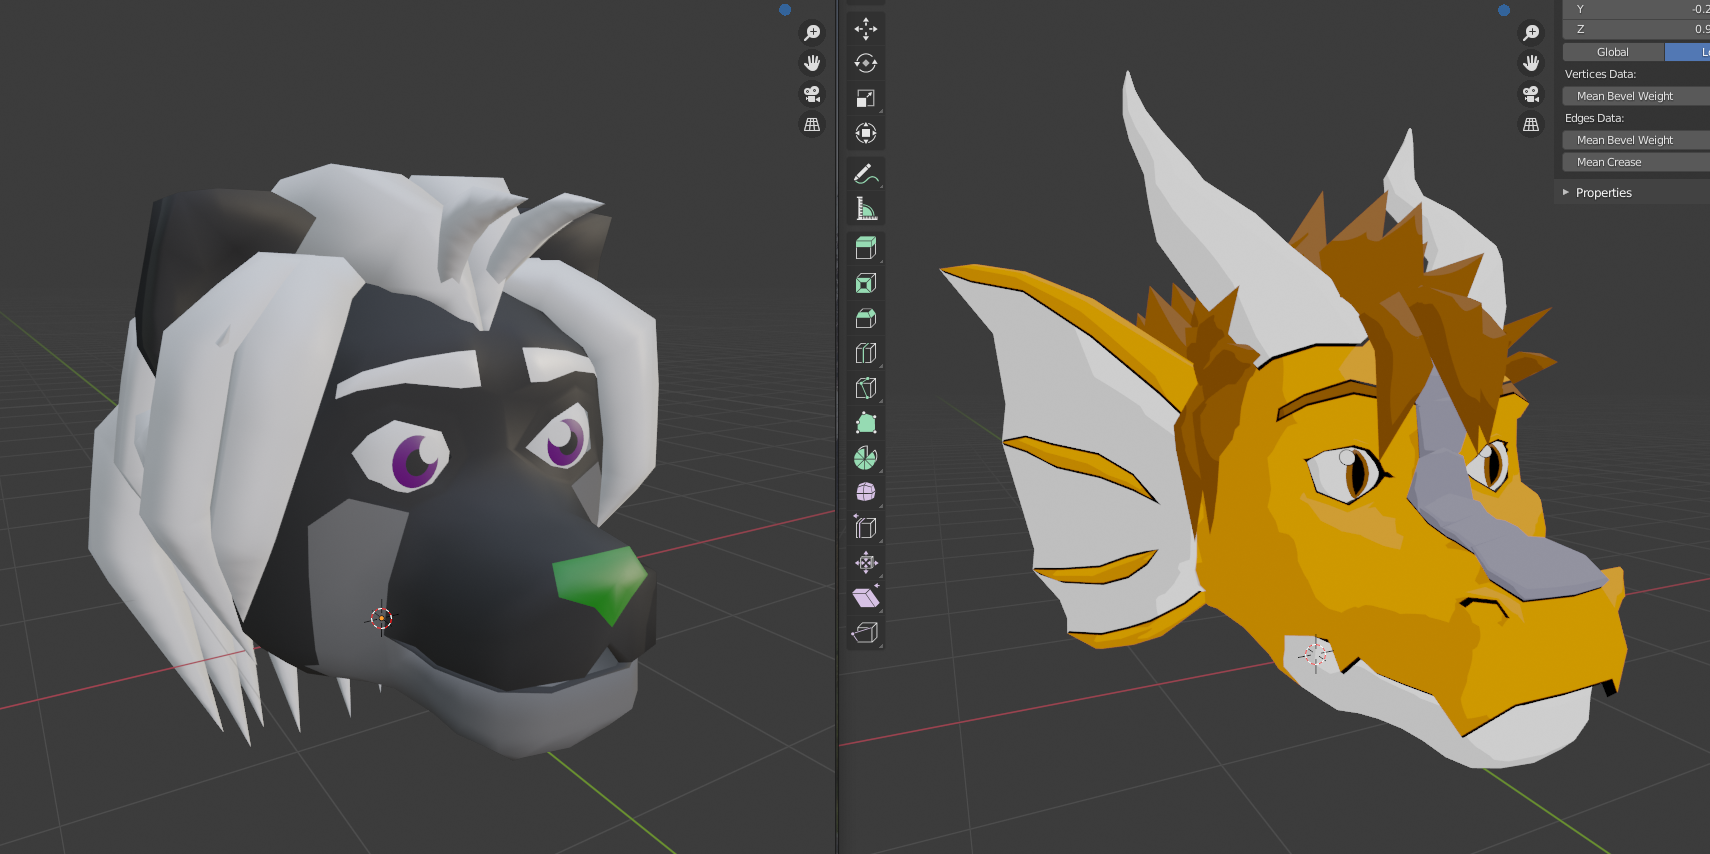
Task: Select the Measure ruler tool
Action: [x=866, y=209]
